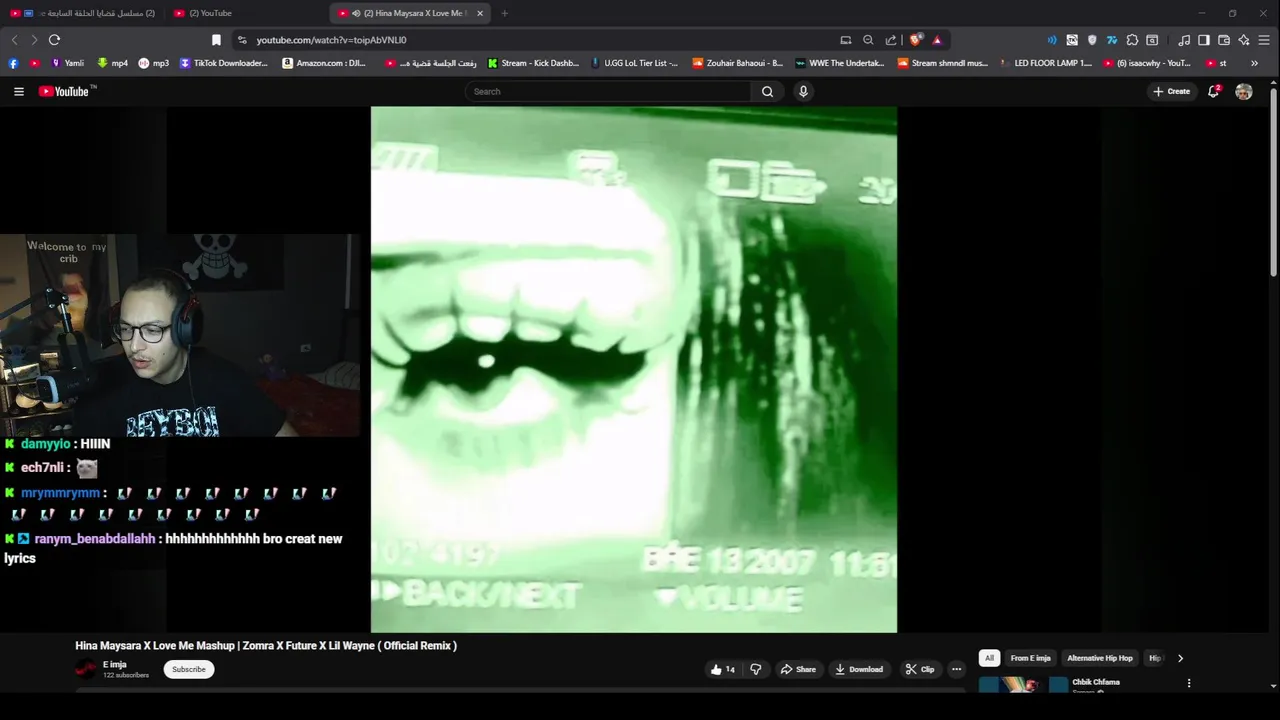Click the YouTube search magnifier button
1280x720 pixels.
click(x=767, y=91)
